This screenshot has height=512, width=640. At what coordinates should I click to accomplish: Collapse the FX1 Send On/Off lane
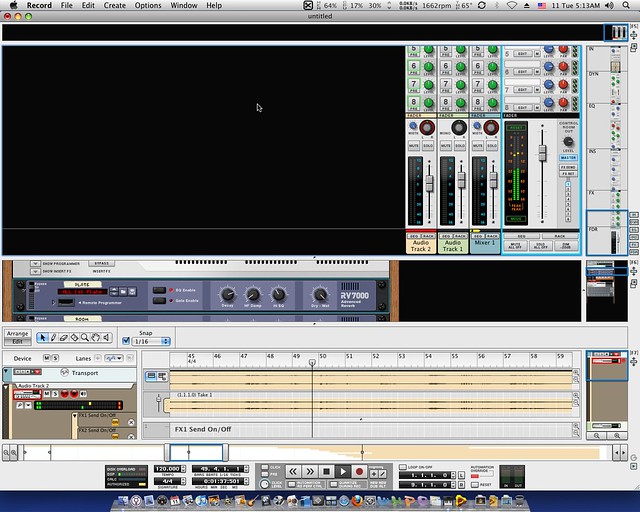75,415
